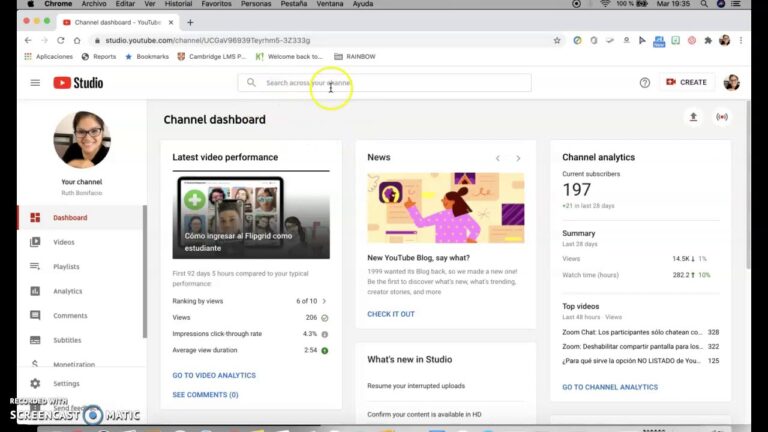768x432 pixels.
Task: Click the Analytics bar chart icon
Action: 35,291
